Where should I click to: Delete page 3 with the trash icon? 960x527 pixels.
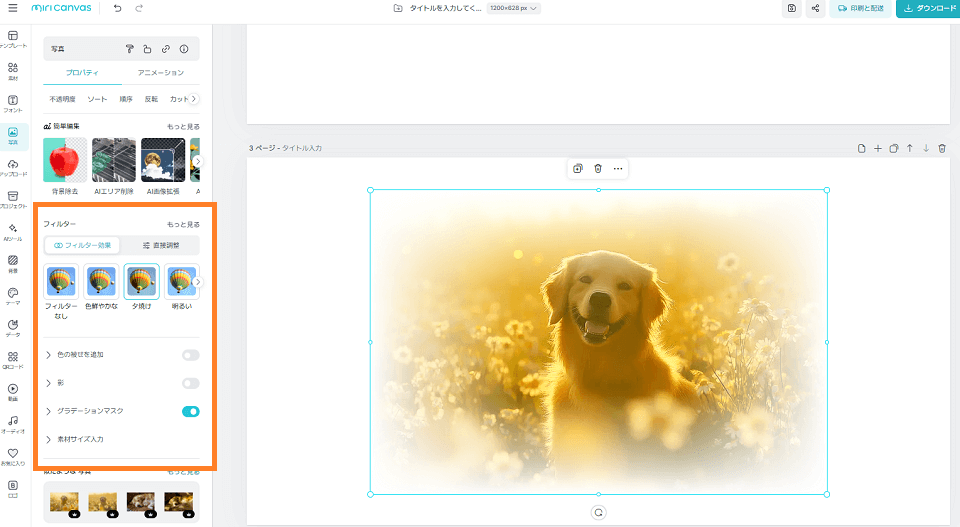click(942, 148)
